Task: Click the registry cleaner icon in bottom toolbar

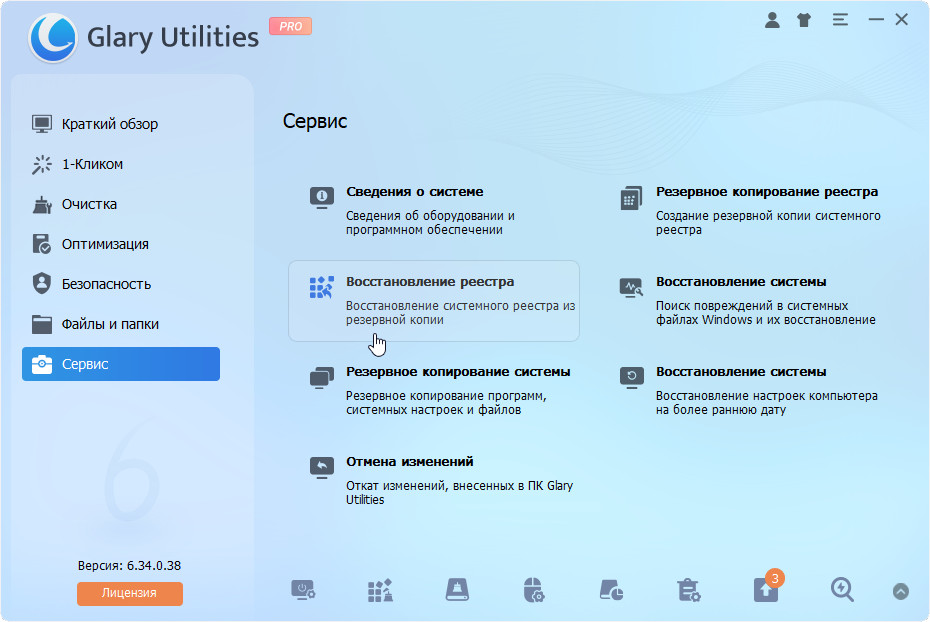Action: [380, 591]
